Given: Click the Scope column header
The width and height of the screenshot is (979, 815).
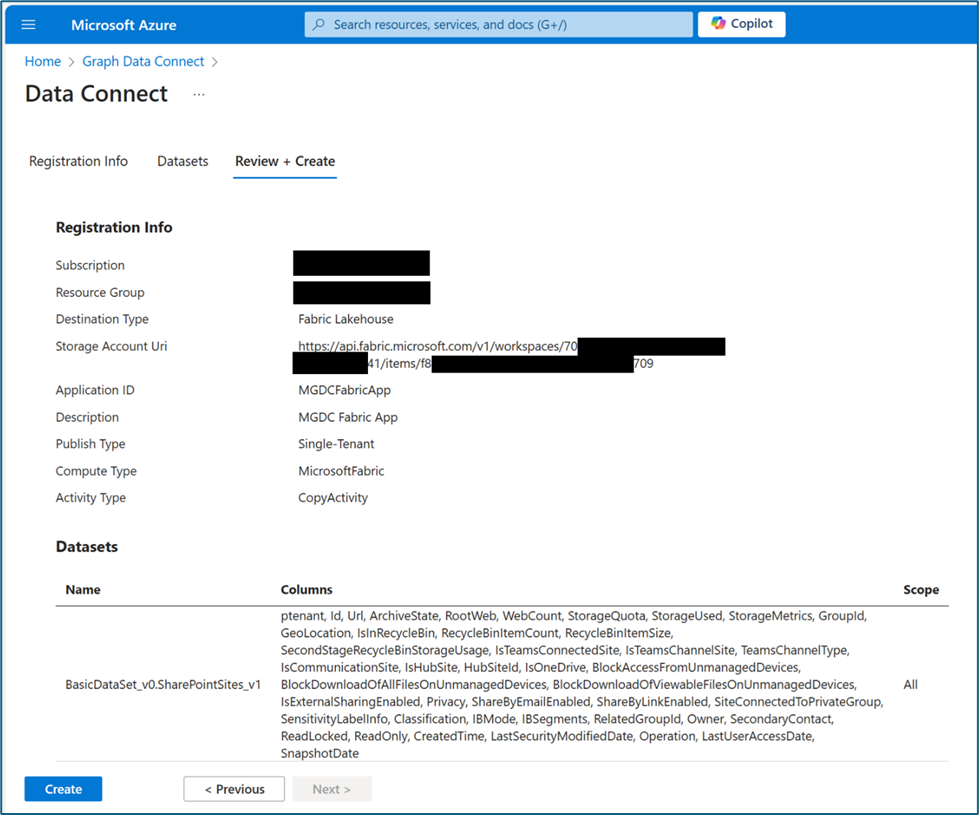Looking at the screenshot, I should (x=921, y=590).
